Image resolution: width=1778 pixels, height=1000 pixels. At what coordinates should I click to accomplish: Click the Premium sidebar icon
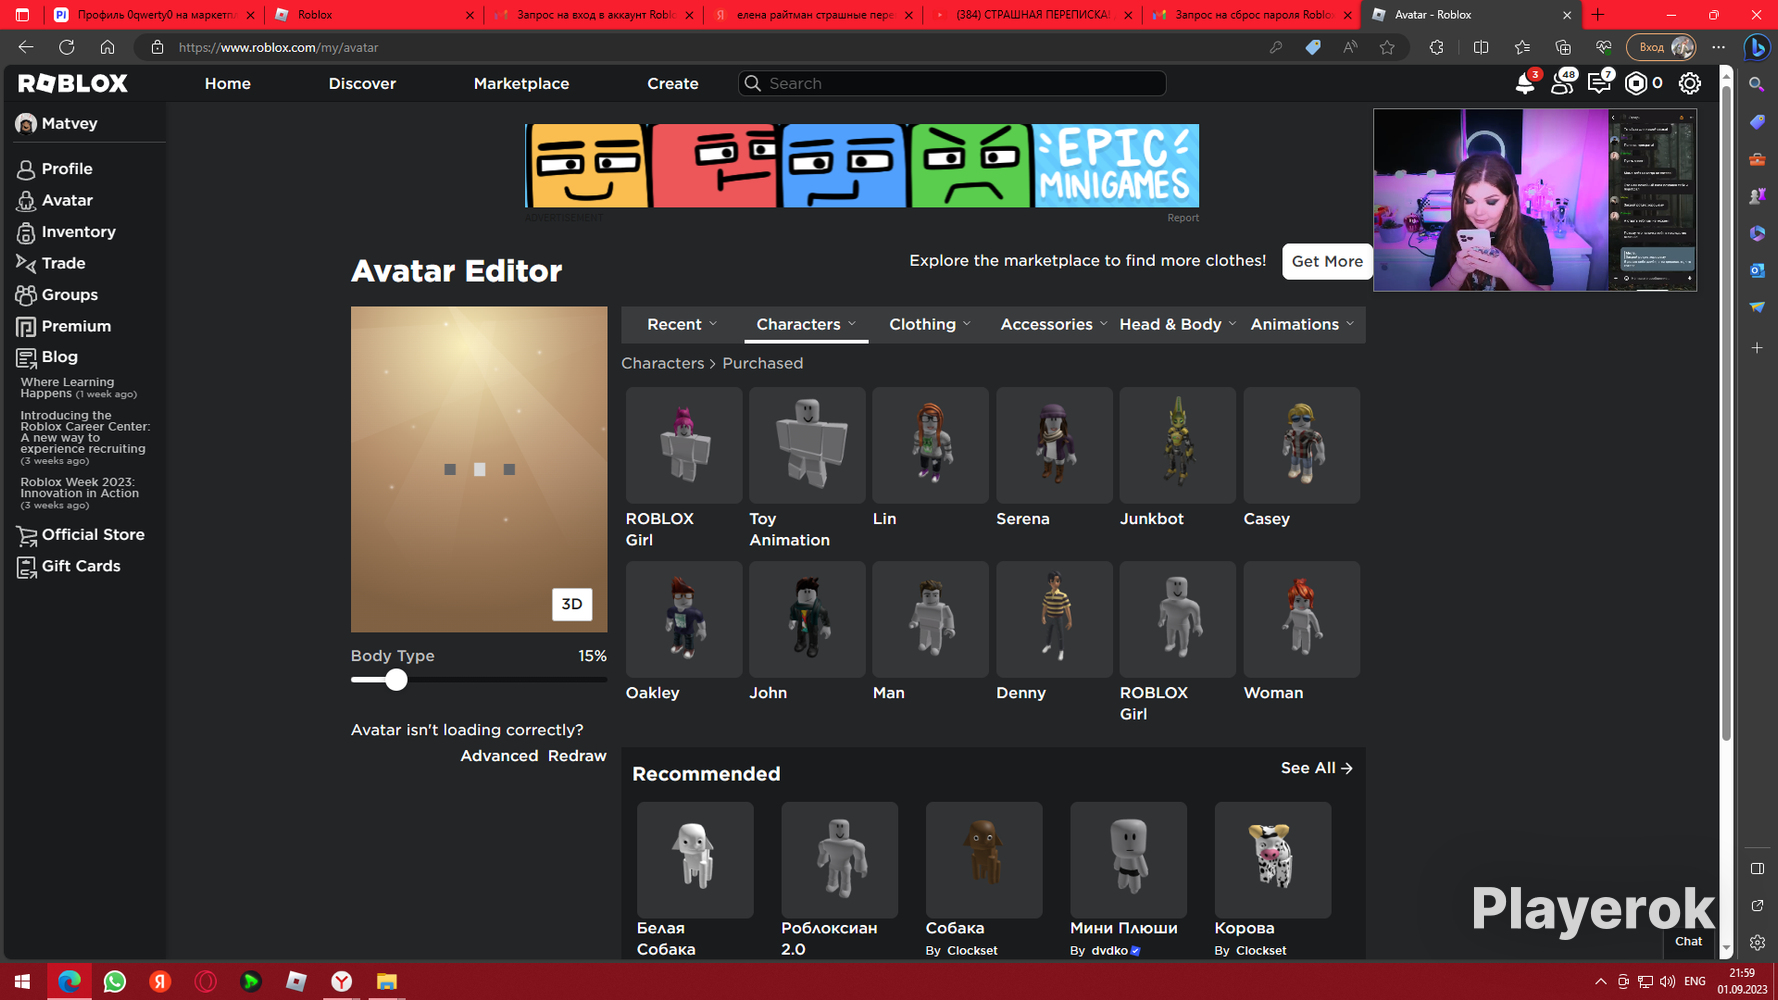click(26, 327)
